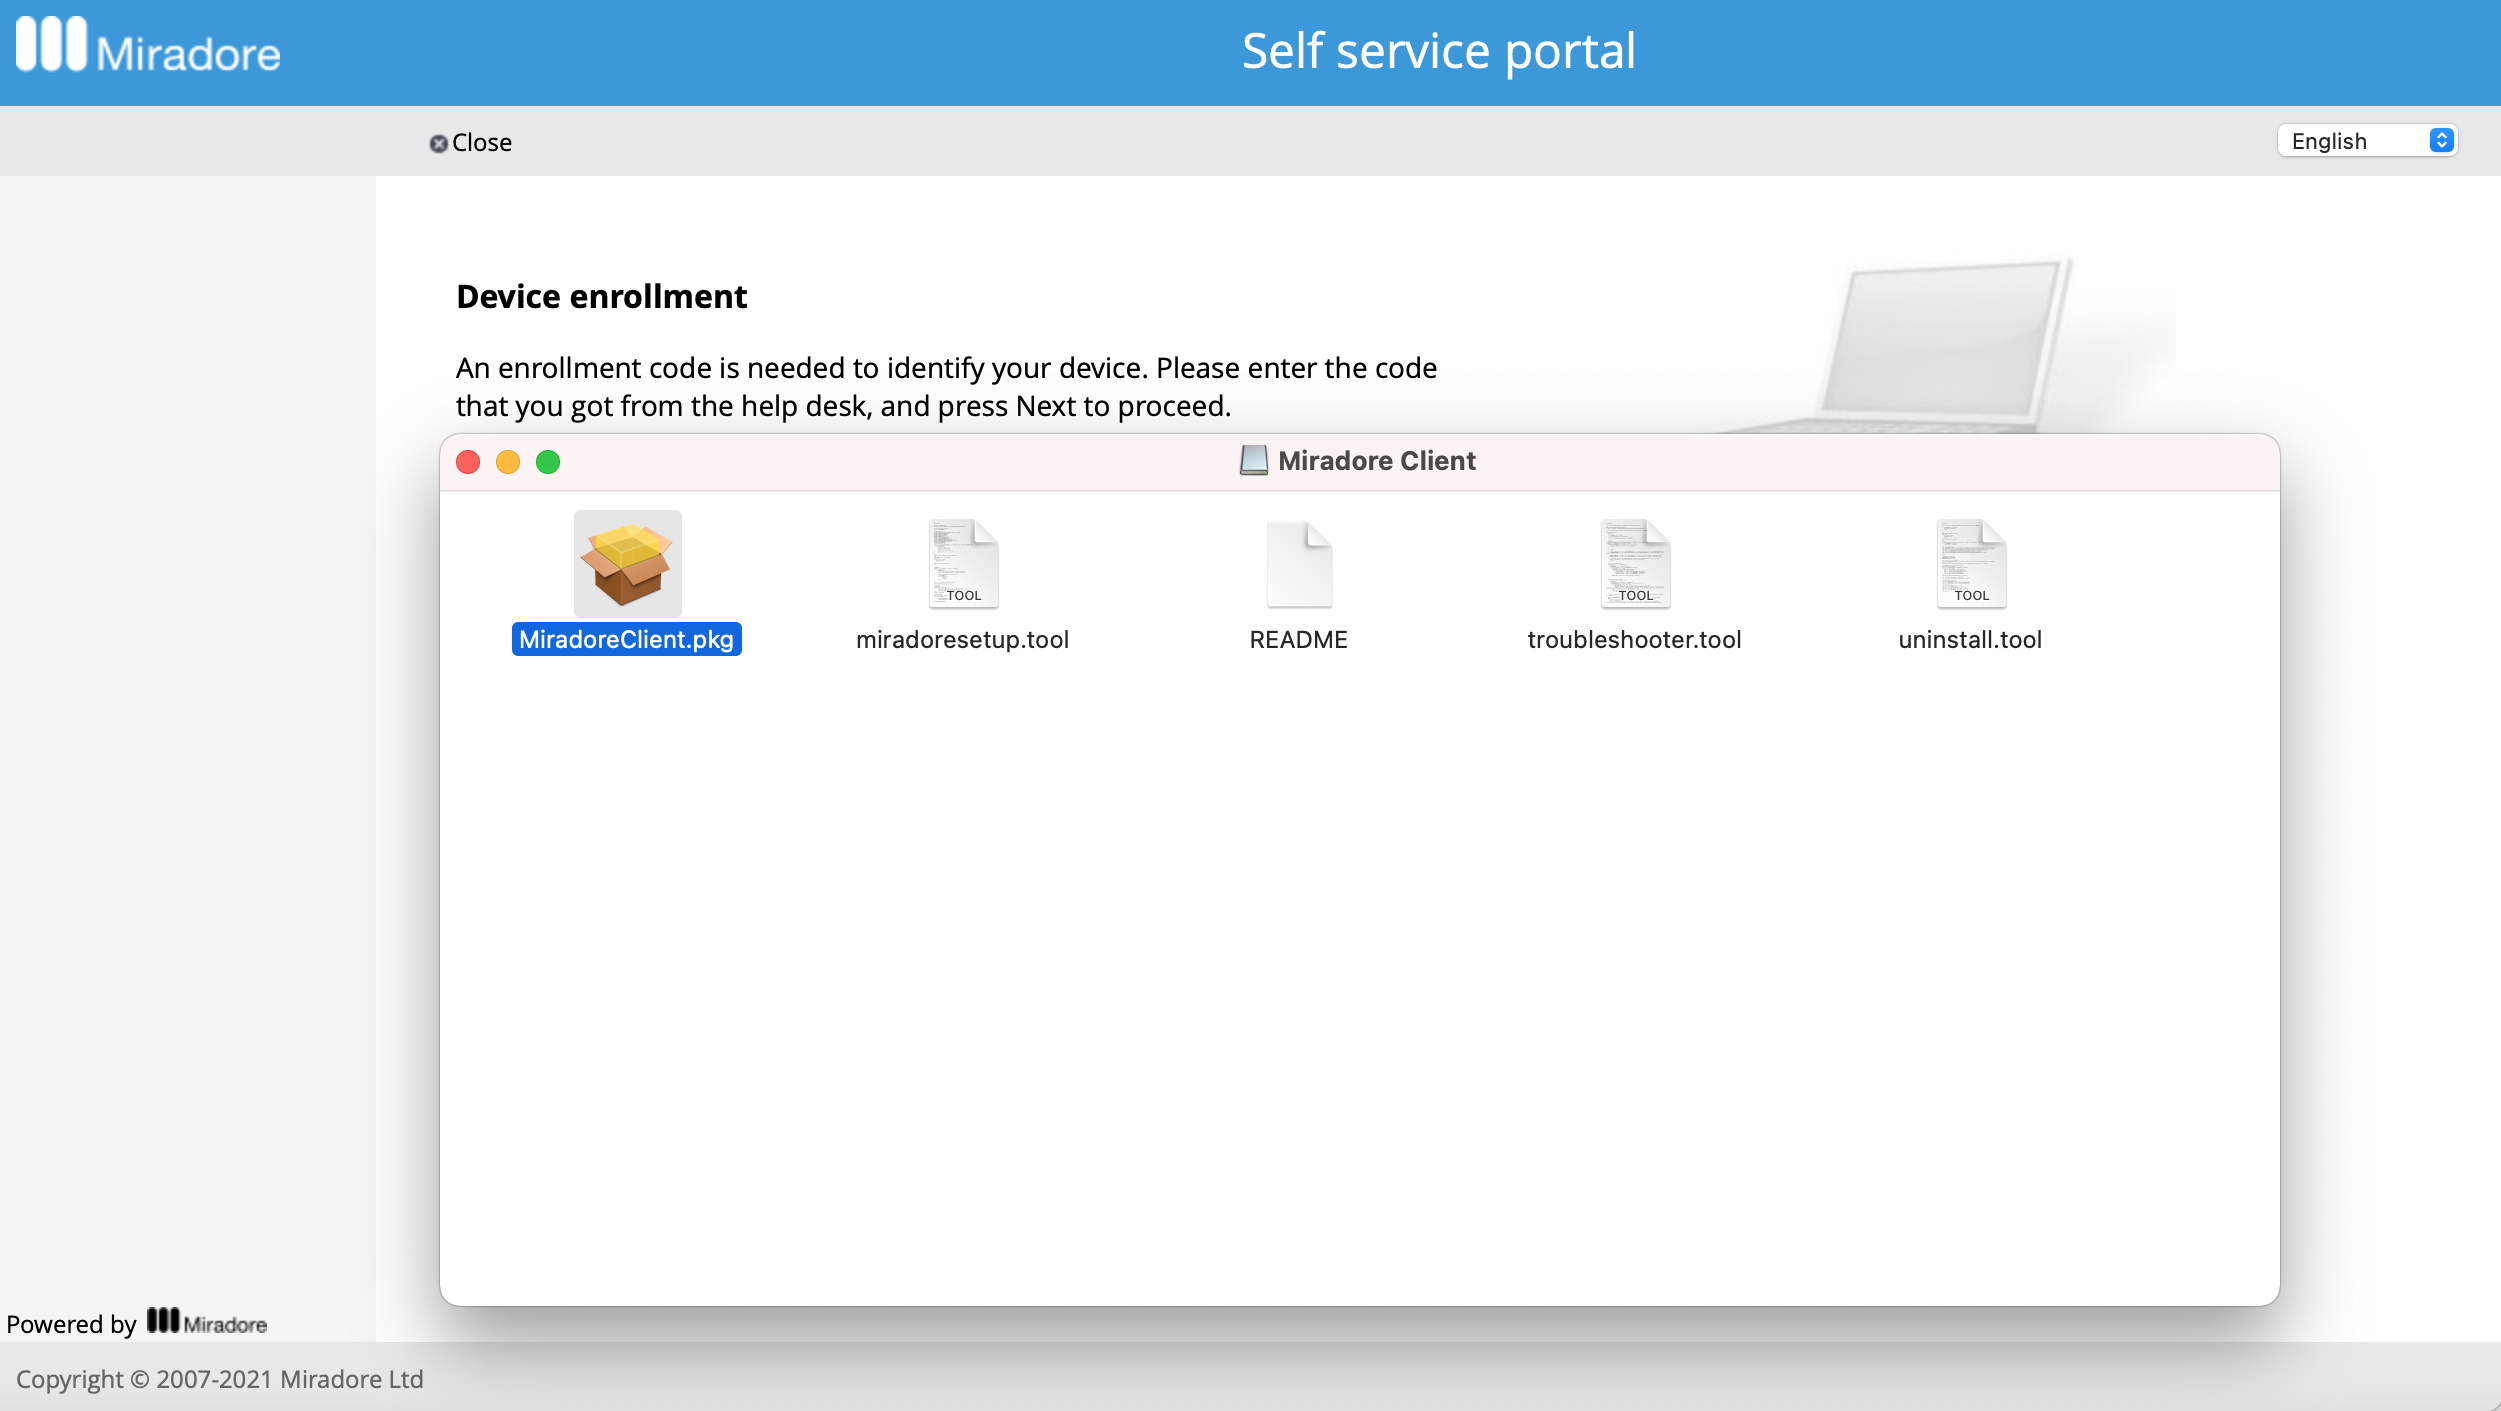Viewport: 2501px width, 1411px height.
Task: Maximize Miradore Client window with green button
Action: click(x=548, y=462)
